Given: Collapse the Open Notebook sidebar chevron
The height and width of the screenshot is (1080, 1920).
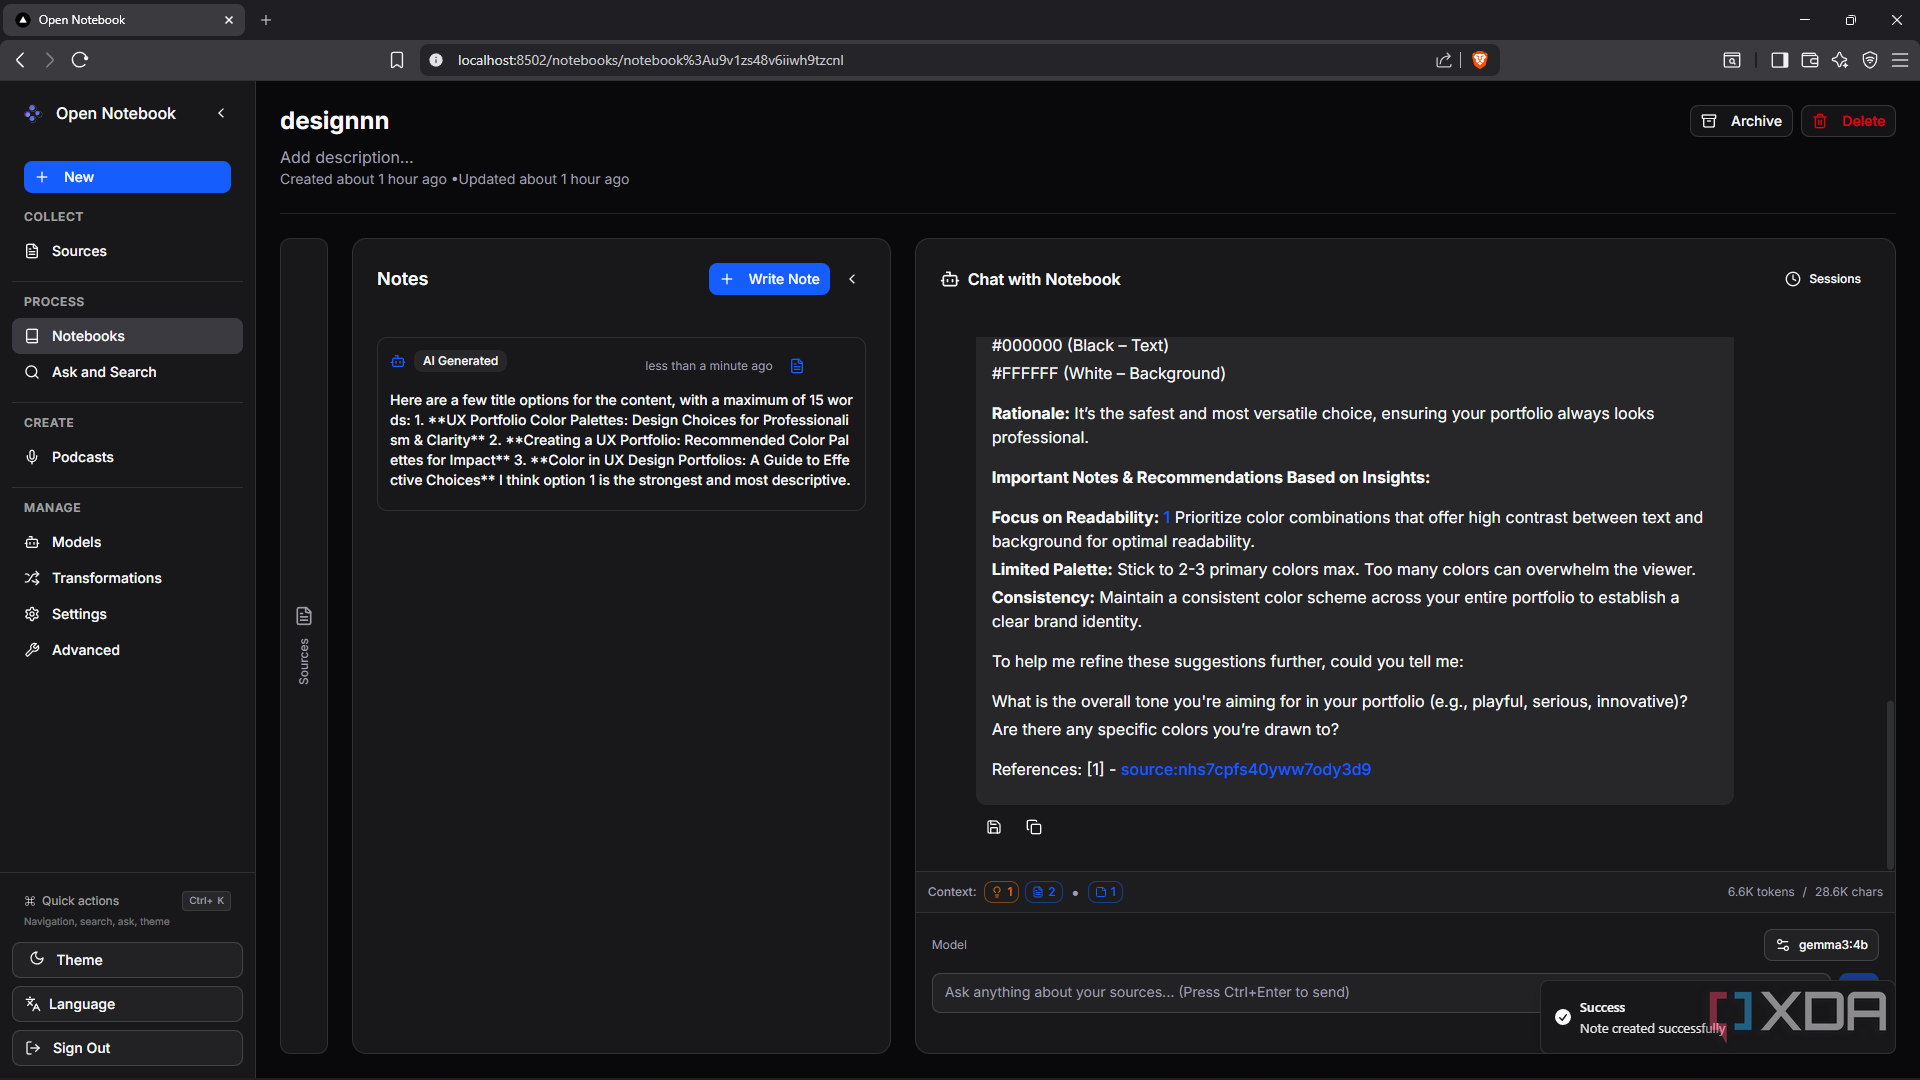Looking at the screenshot, I should (221, 113).
